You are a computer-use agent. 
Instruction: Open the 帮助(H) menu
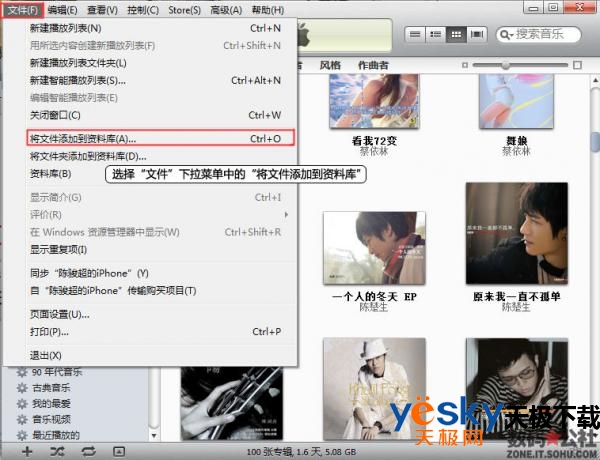[268, 10]
